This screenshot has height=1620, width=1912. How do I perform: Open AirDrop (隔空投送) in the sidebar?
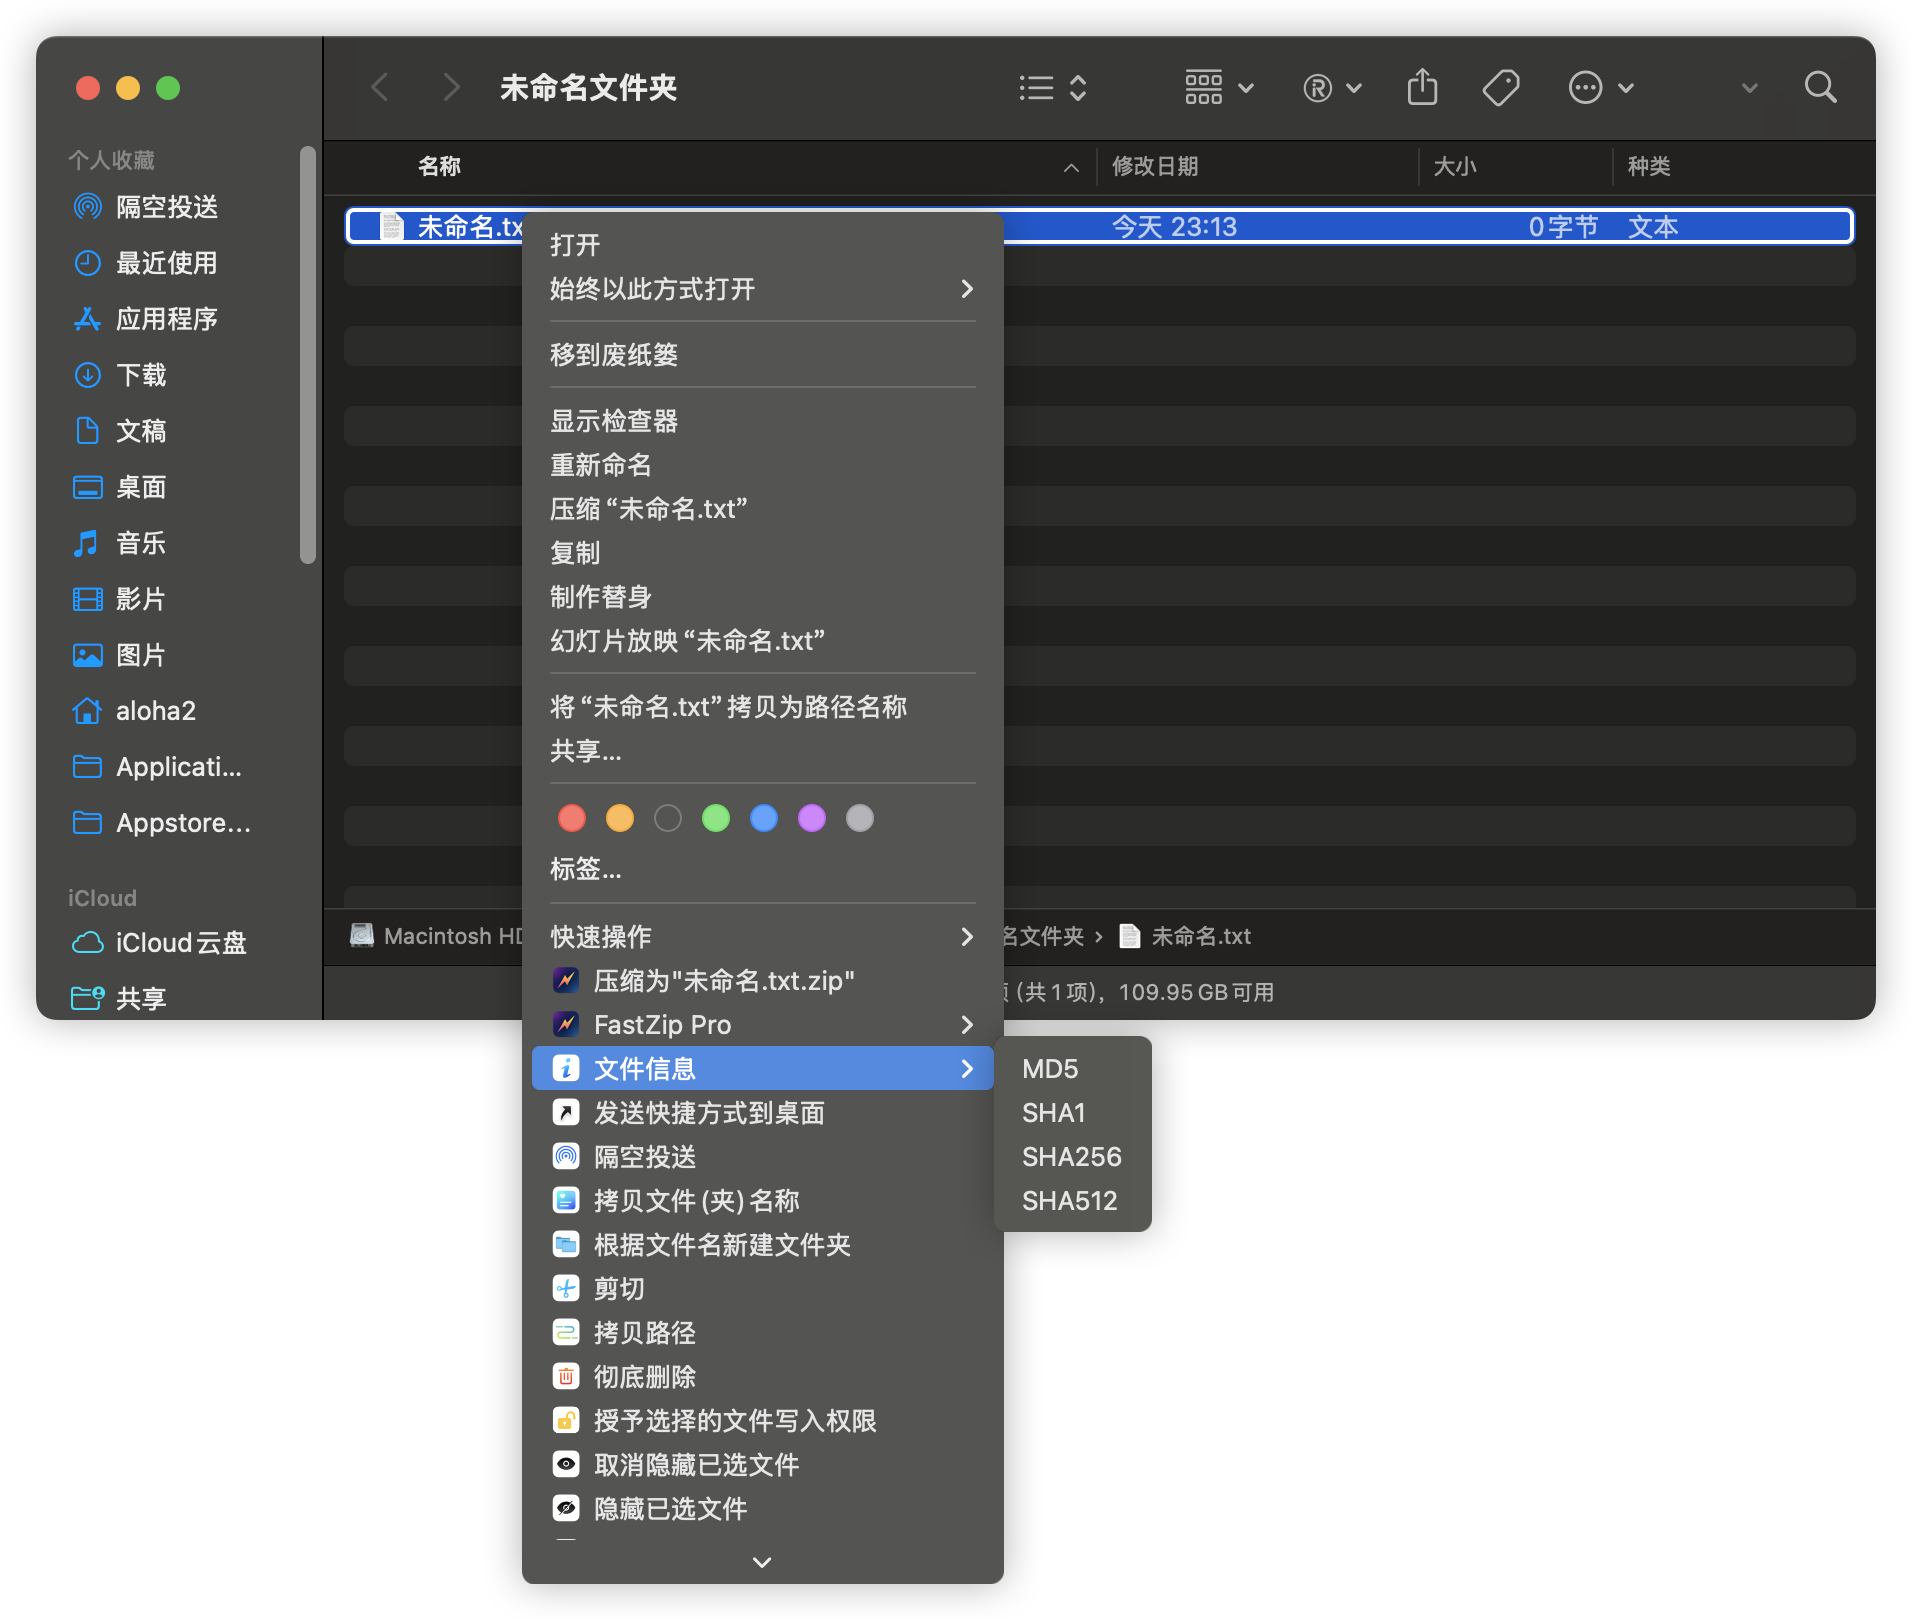(166, 207)
